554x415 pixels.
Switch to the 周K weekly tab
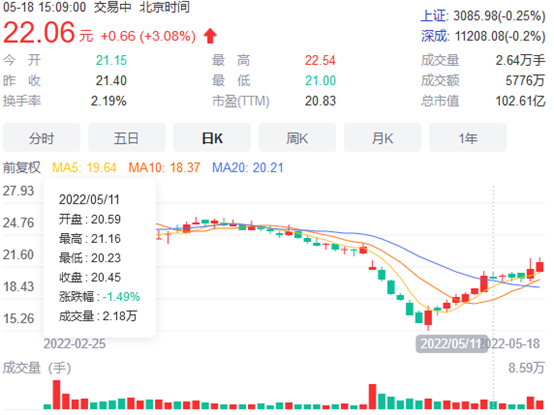297,138
